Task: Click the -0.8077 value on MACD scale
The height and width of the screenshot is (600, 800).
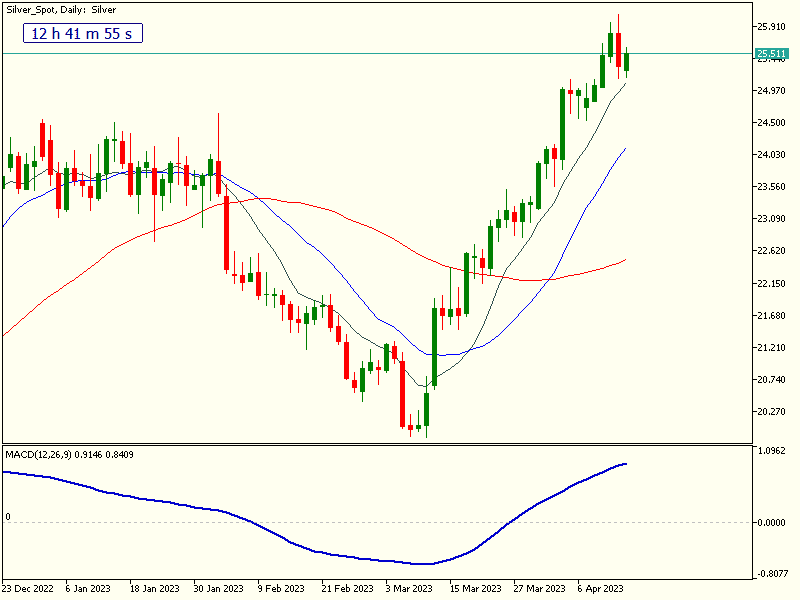Action: pos(771,574)
